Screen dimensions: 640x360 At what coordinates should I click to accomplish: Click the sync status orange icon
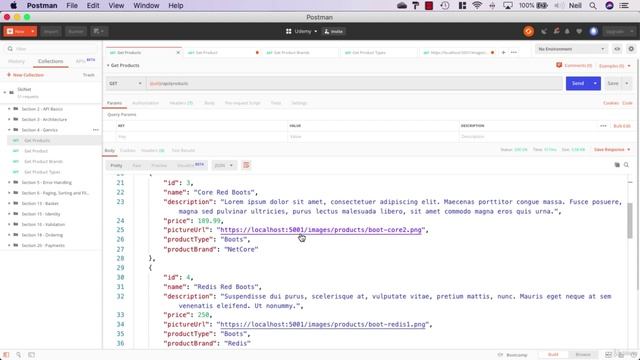528,31
